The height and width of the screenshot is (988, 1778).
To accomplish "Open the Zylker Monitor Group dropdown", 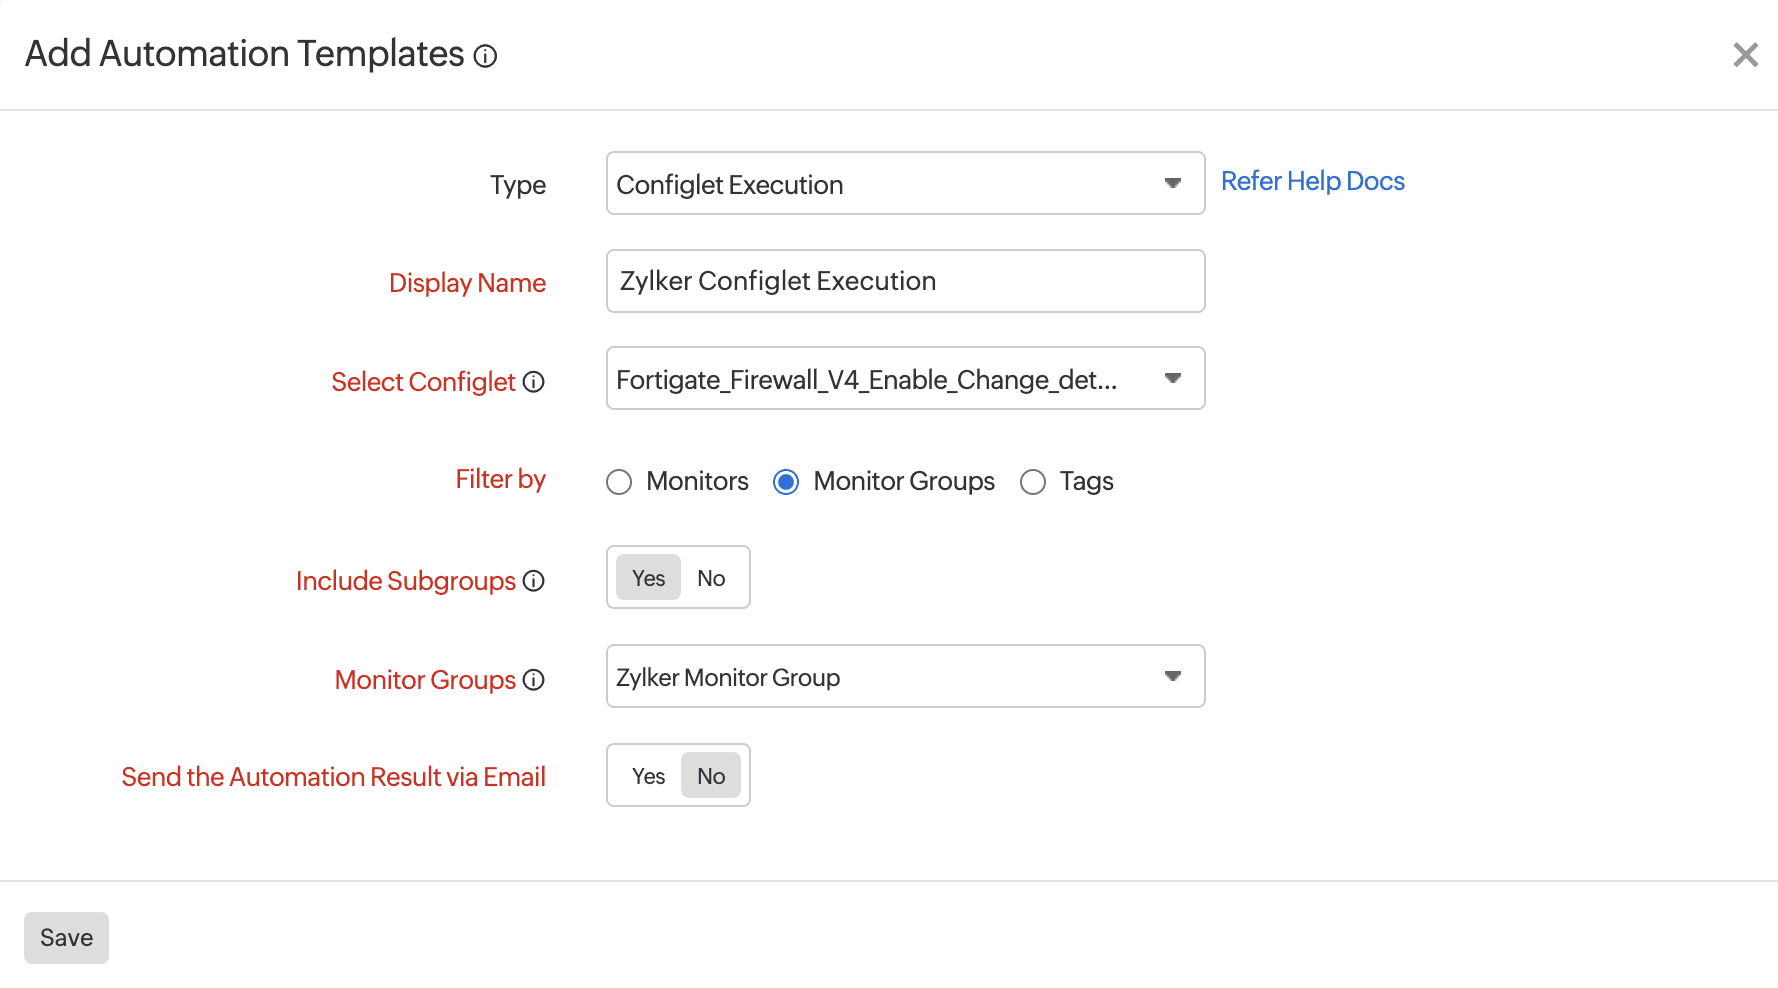I will point(905,676).
